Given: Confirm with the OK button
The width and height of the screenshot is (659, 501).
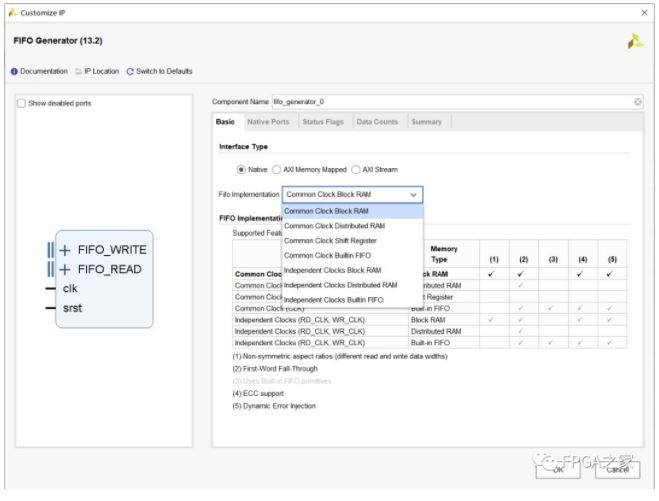Looking at the screenshot, I should [x=558, y=469].
